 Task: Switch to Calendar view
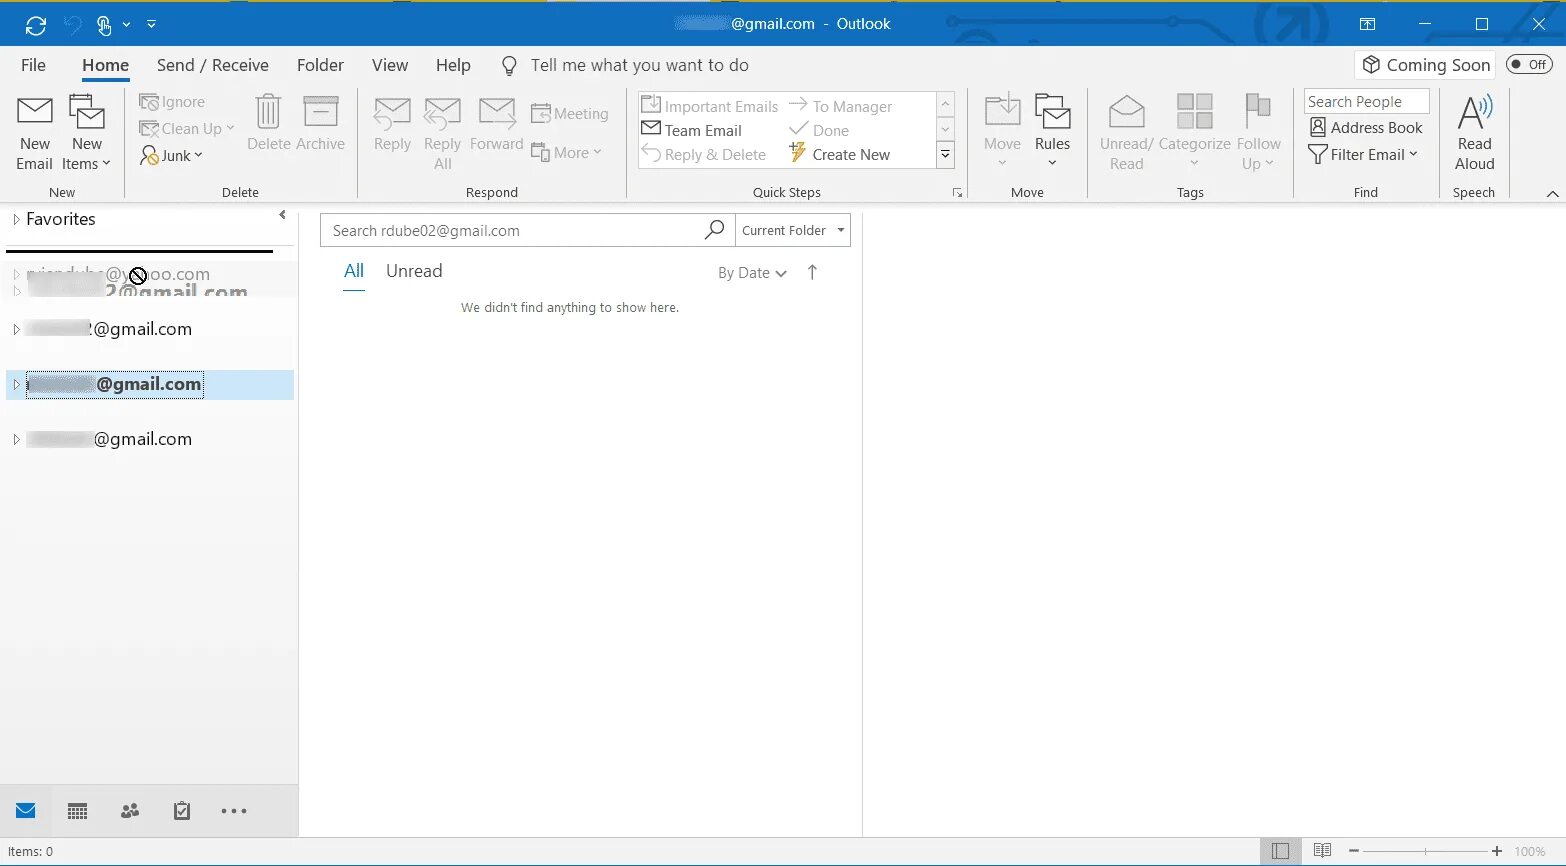pyautogui.click(x=78, y=811)
